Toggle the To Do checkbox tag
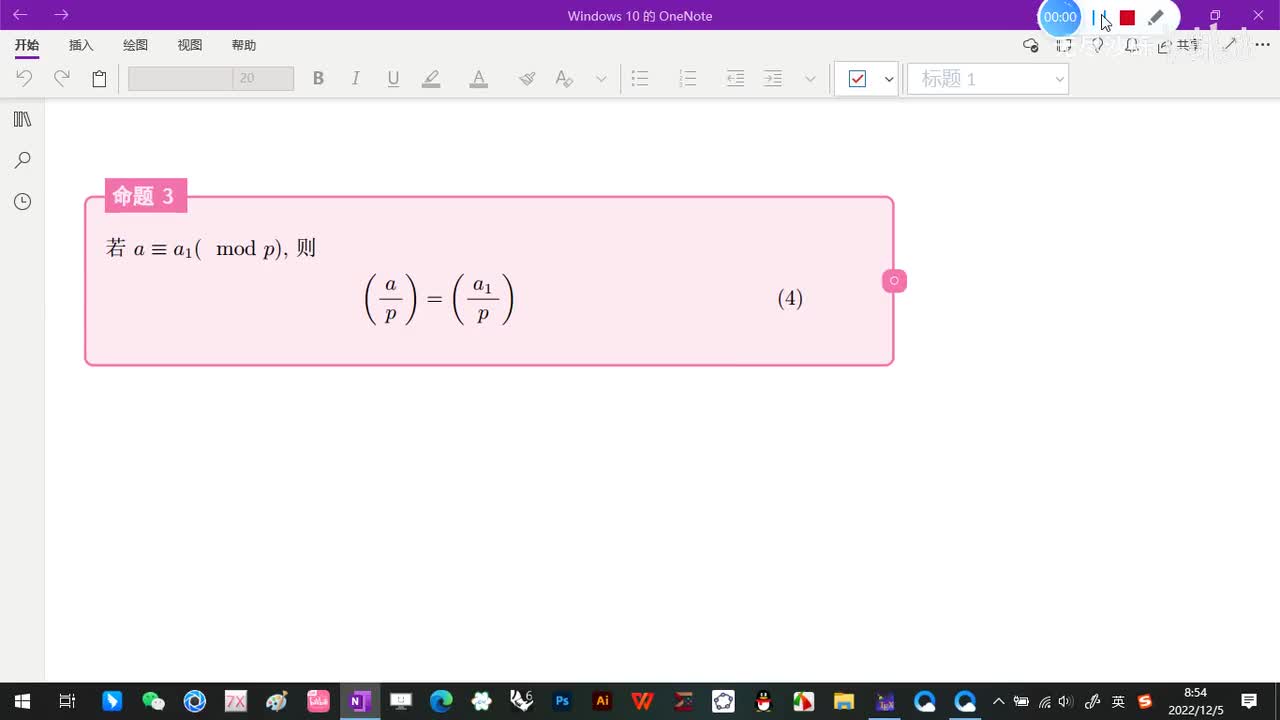Screen dimensions: 1280x720 [857, 79]
